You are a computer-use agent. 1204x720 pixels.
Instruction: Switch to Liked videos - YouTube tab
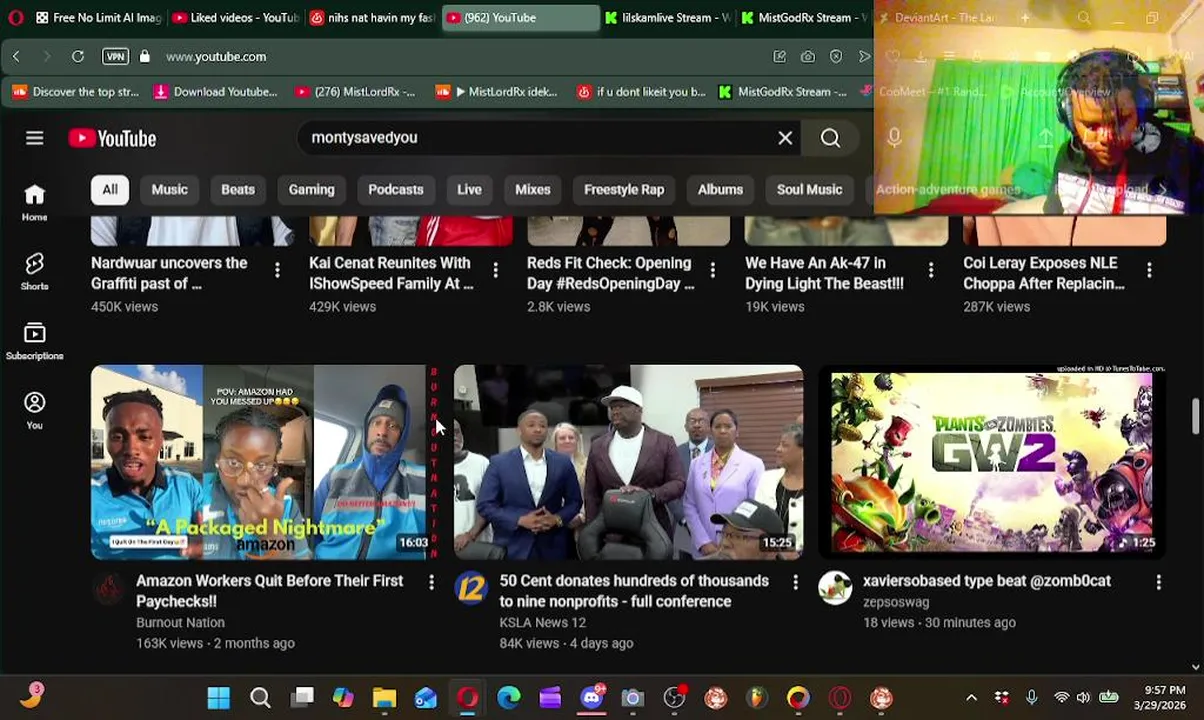tap(236, 18)
